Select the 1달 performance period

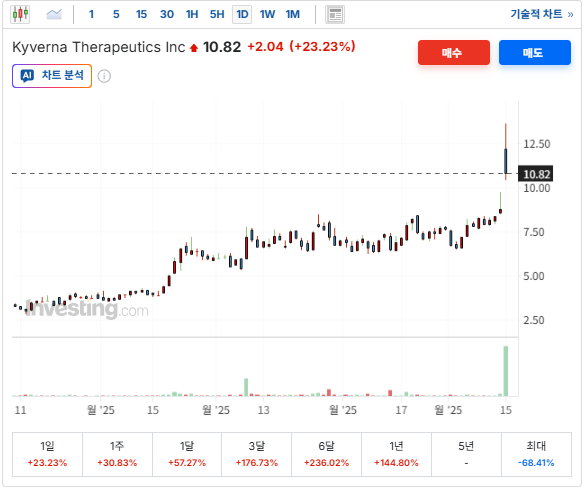[x=187, y=454]
